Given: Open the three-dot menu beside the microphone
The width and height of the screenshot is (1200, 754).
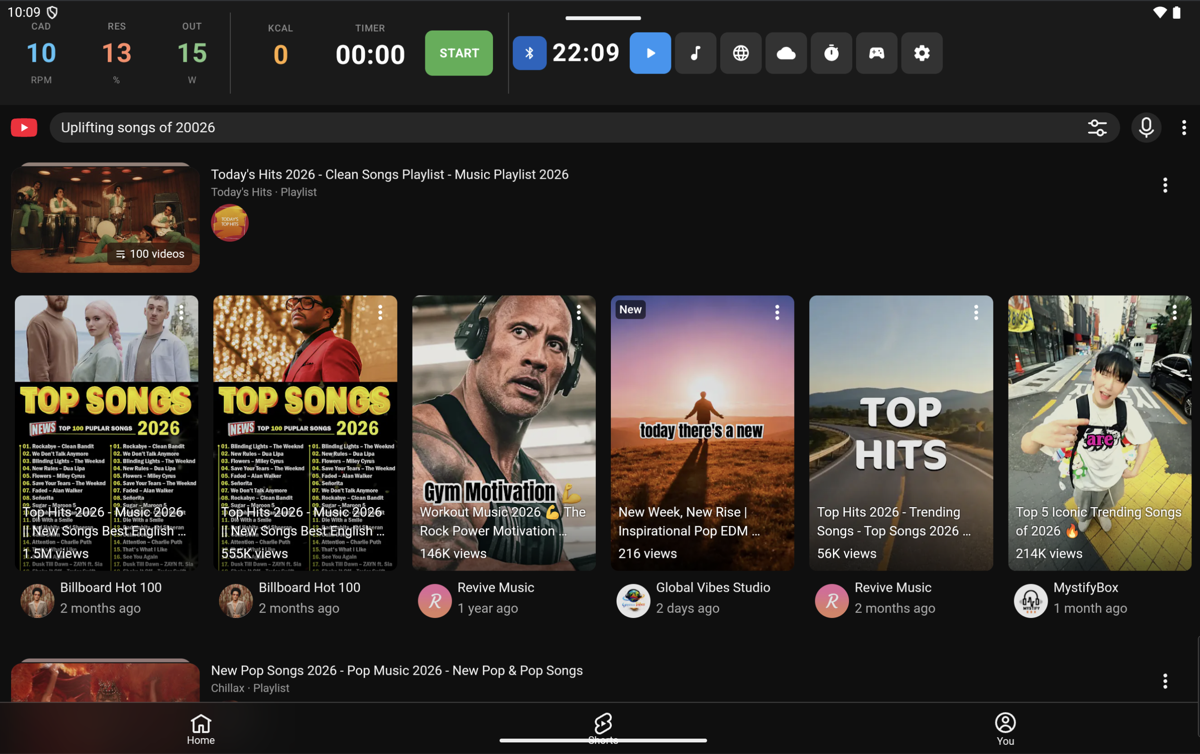Looking at the screenshot, I should tap(1184, 127).
